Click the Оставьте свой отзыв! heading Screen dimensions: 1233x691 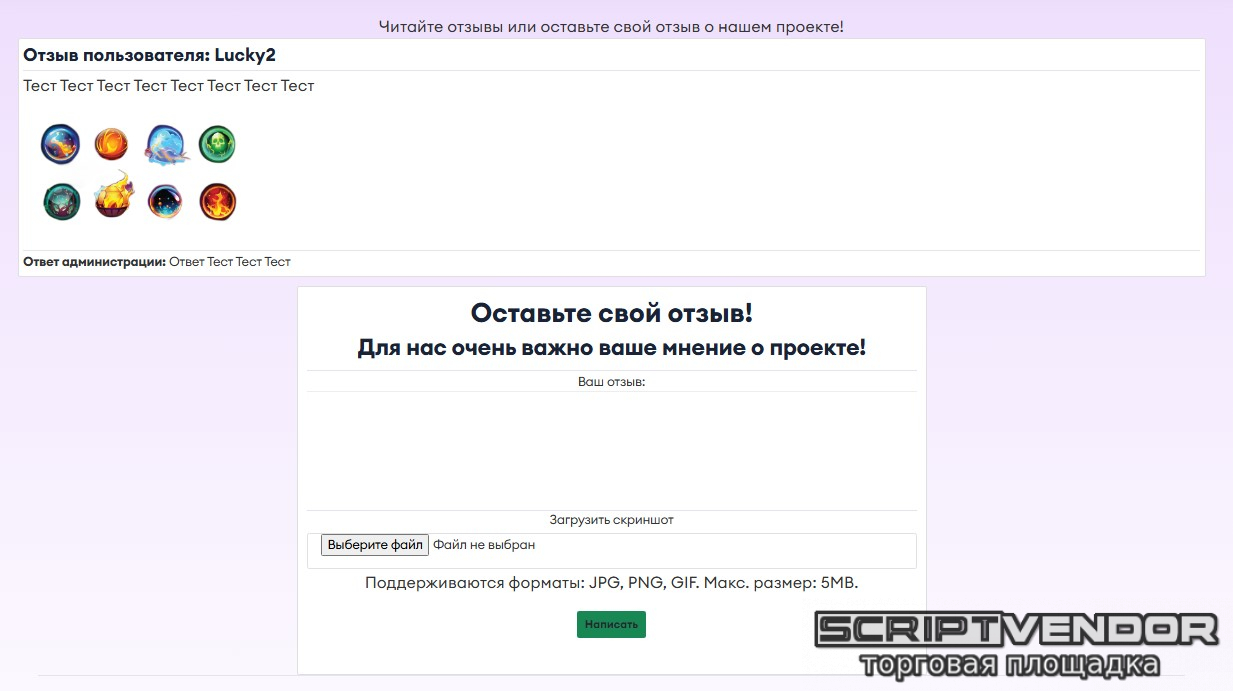611,313
